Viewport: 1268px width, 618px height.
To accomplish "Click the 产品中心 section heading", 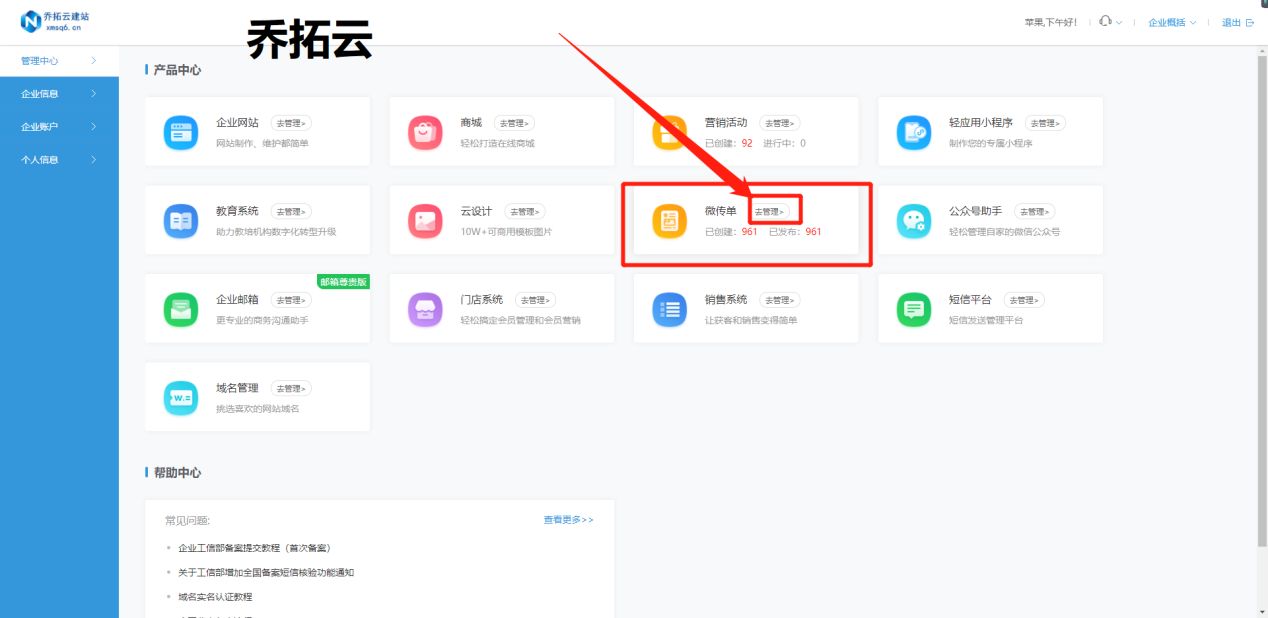I will coord(177,70).
